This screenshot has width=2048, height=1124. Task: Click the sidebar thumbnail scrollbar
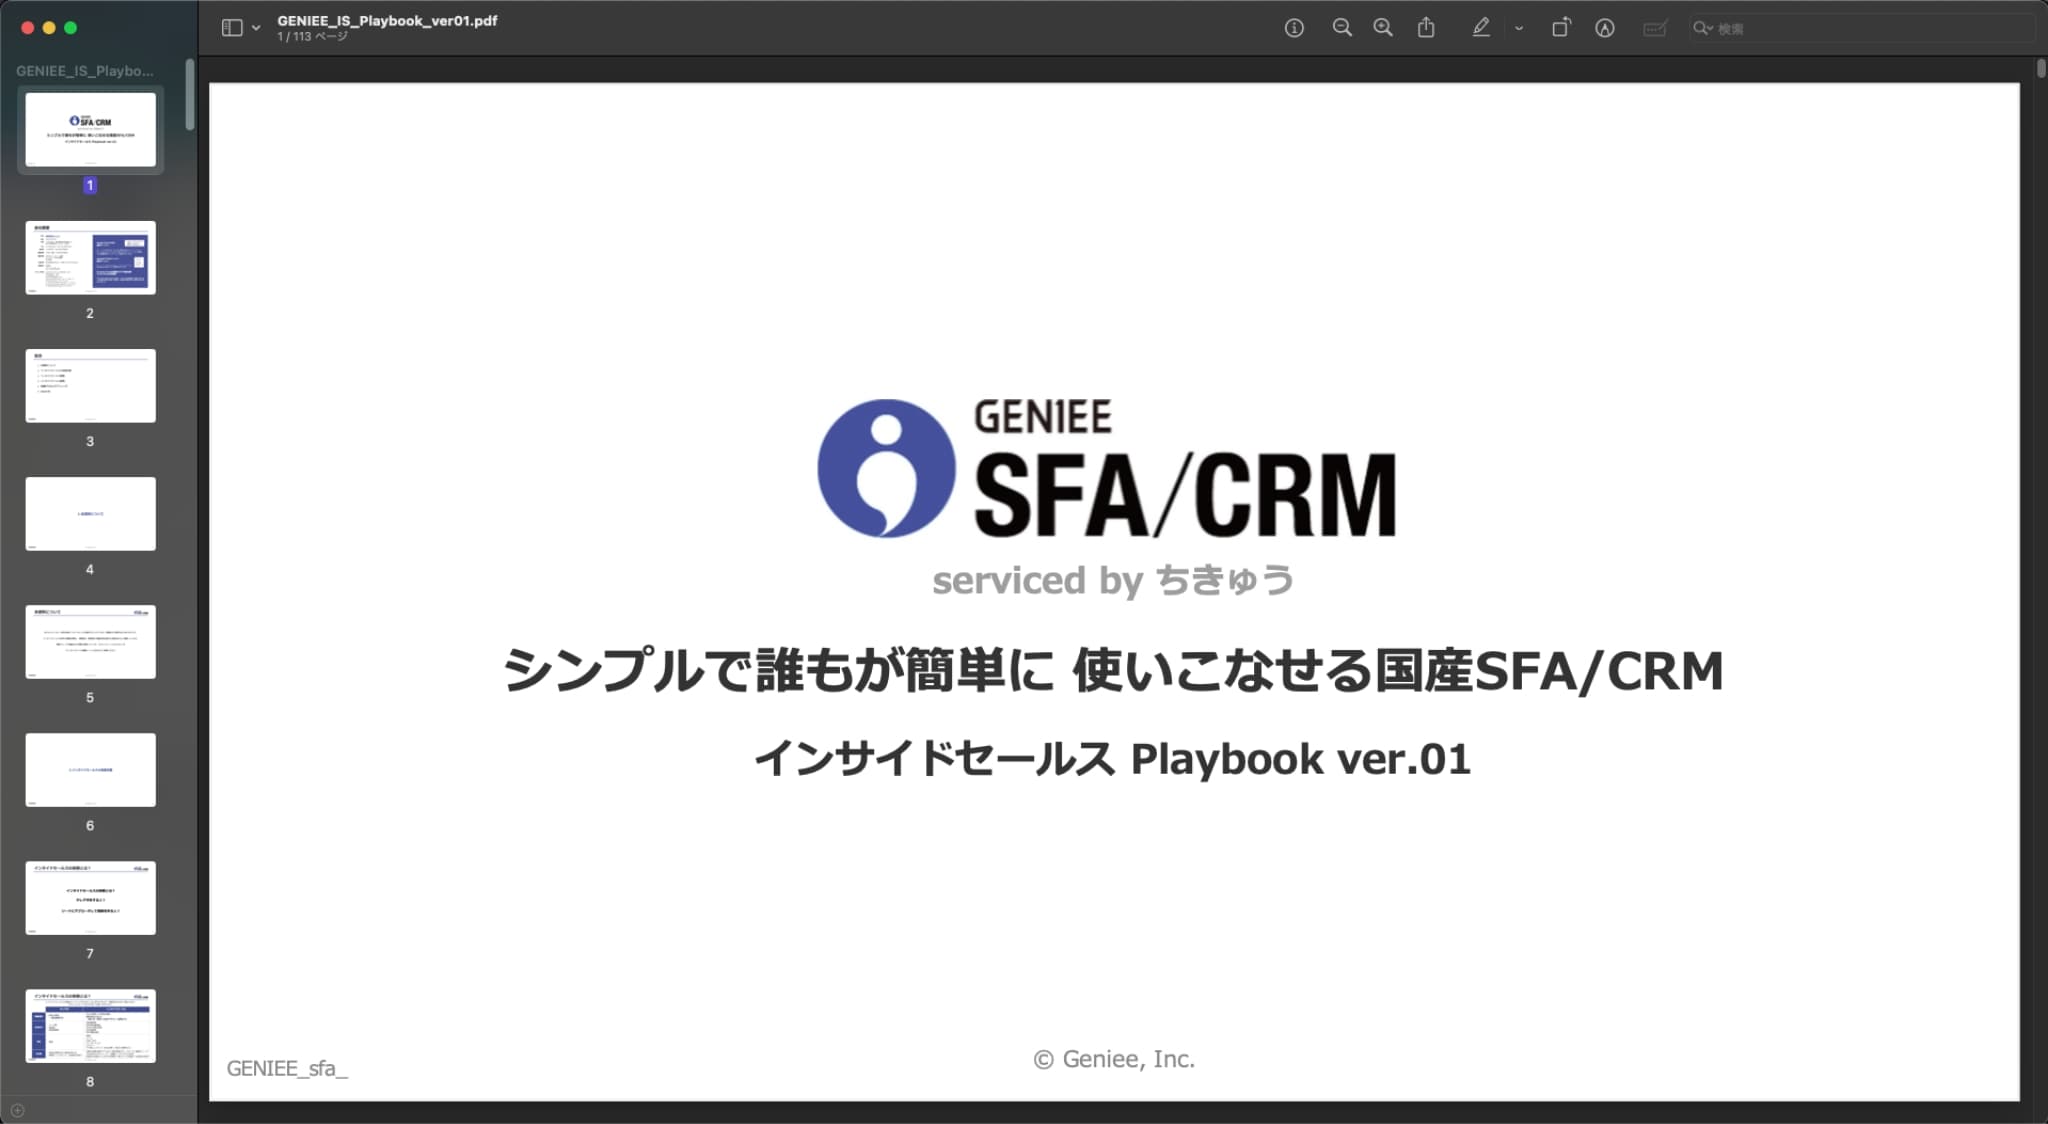(x=190, y=95)
